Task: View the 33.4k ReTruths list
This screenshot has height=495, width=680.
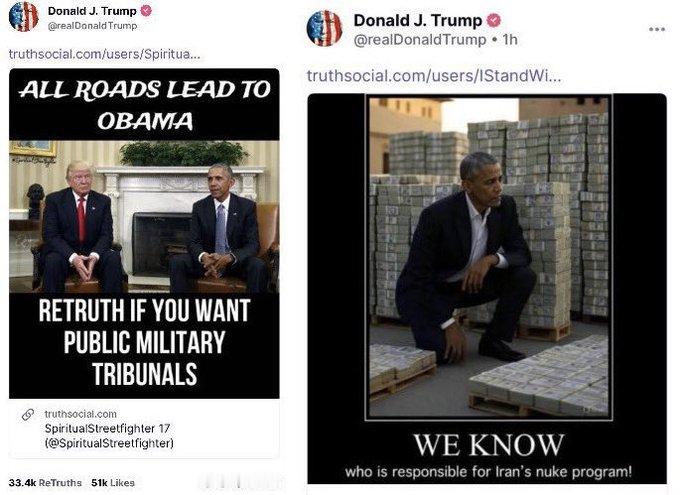Action: click(x=45, y=482)
